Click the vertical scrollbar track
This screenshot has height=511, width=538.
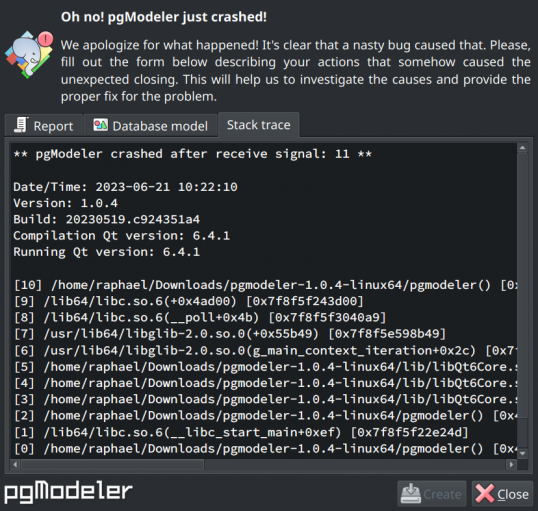click(x=523, y=301)
